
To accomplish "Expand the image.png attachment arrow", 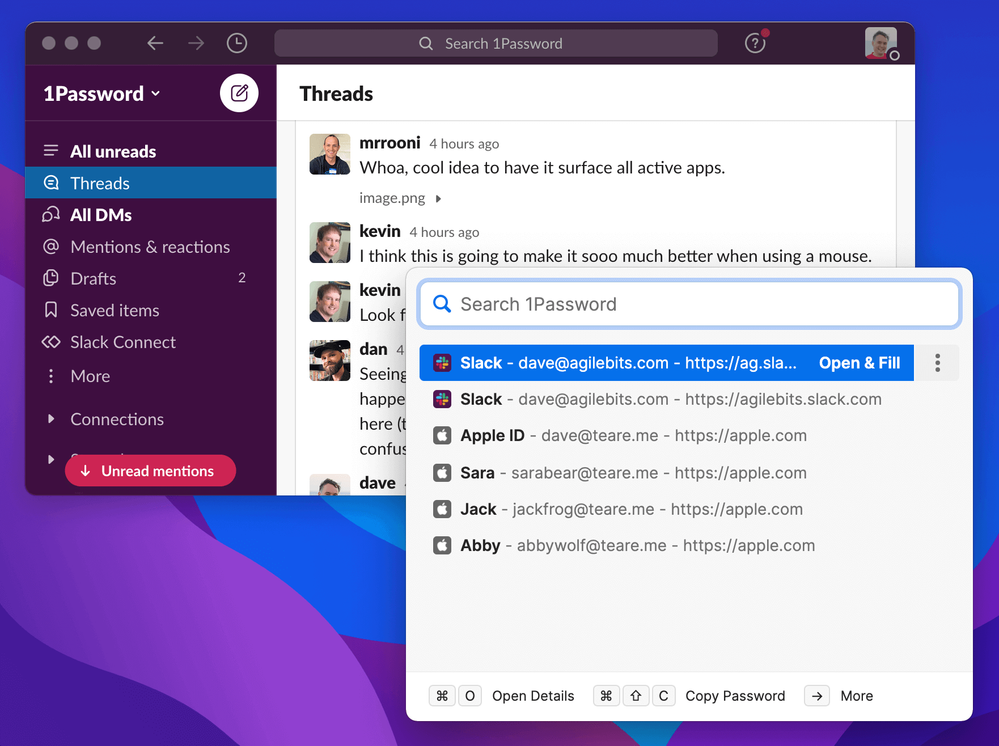I will tap(439, 199).
